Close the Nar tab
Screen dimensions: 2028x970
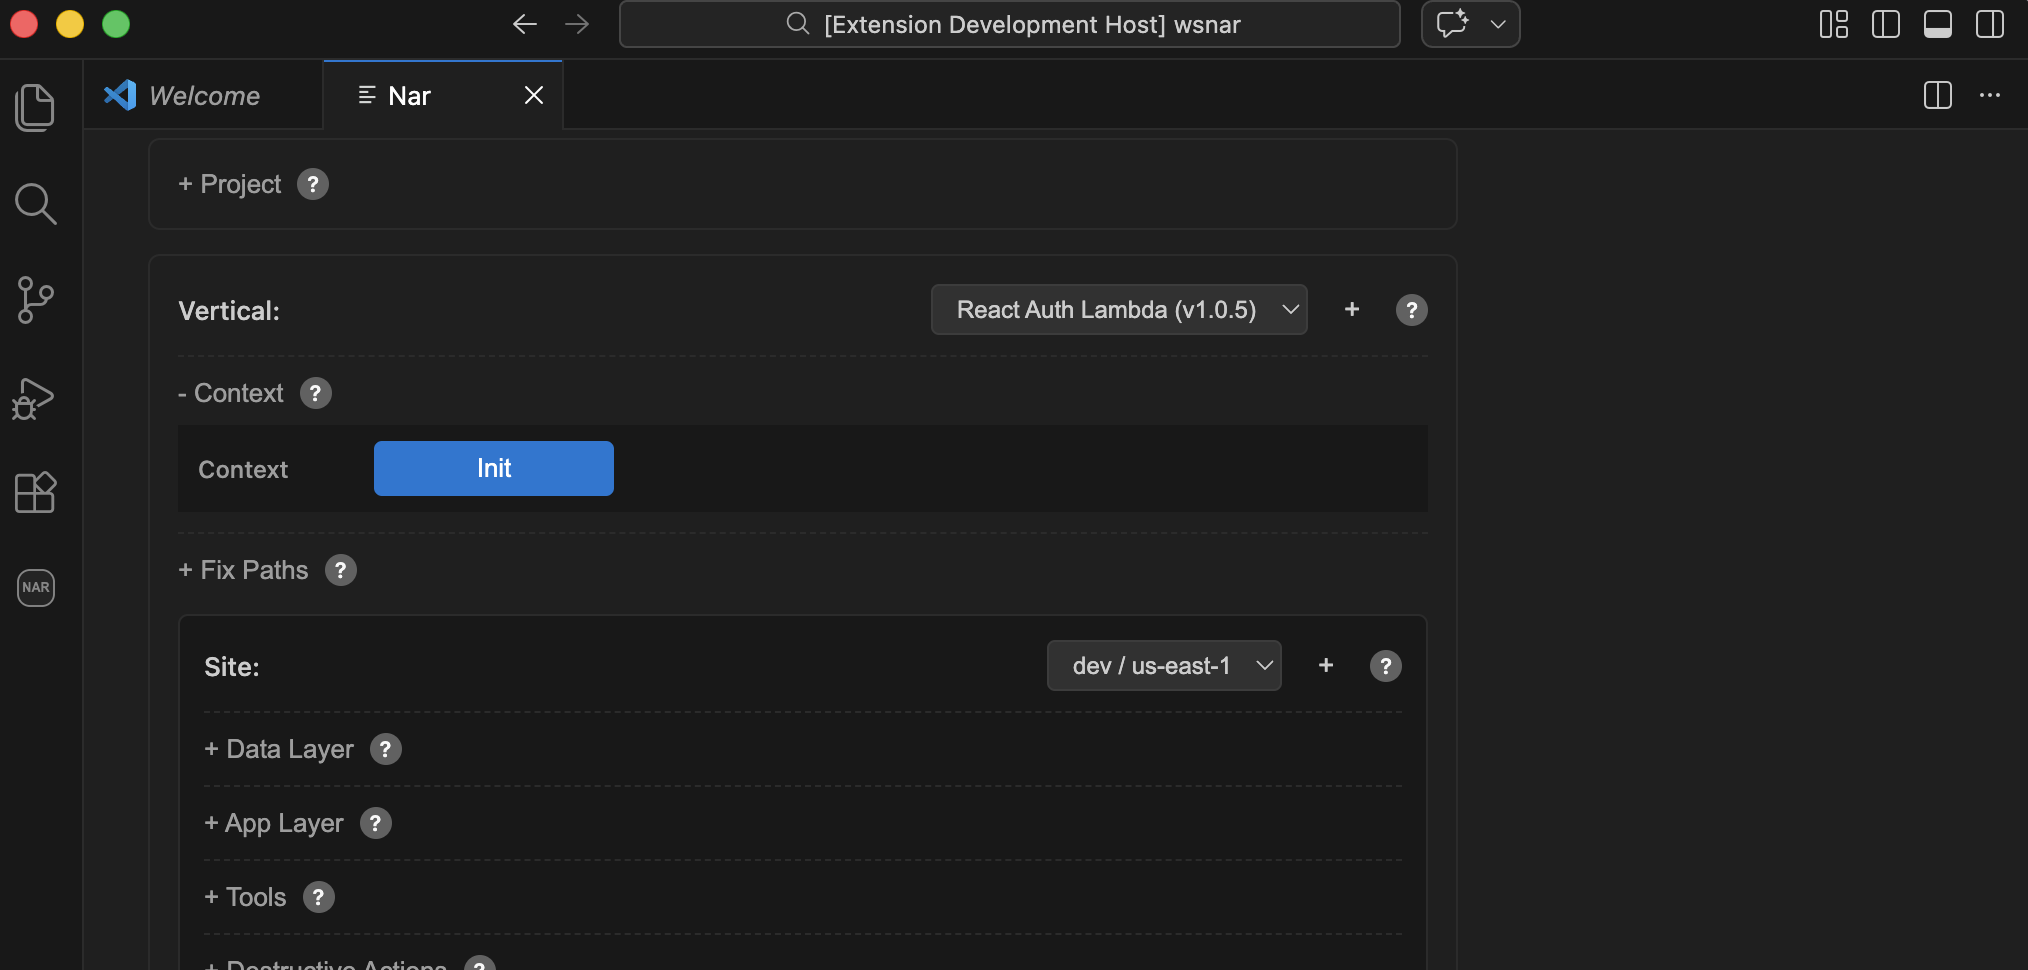534,95
